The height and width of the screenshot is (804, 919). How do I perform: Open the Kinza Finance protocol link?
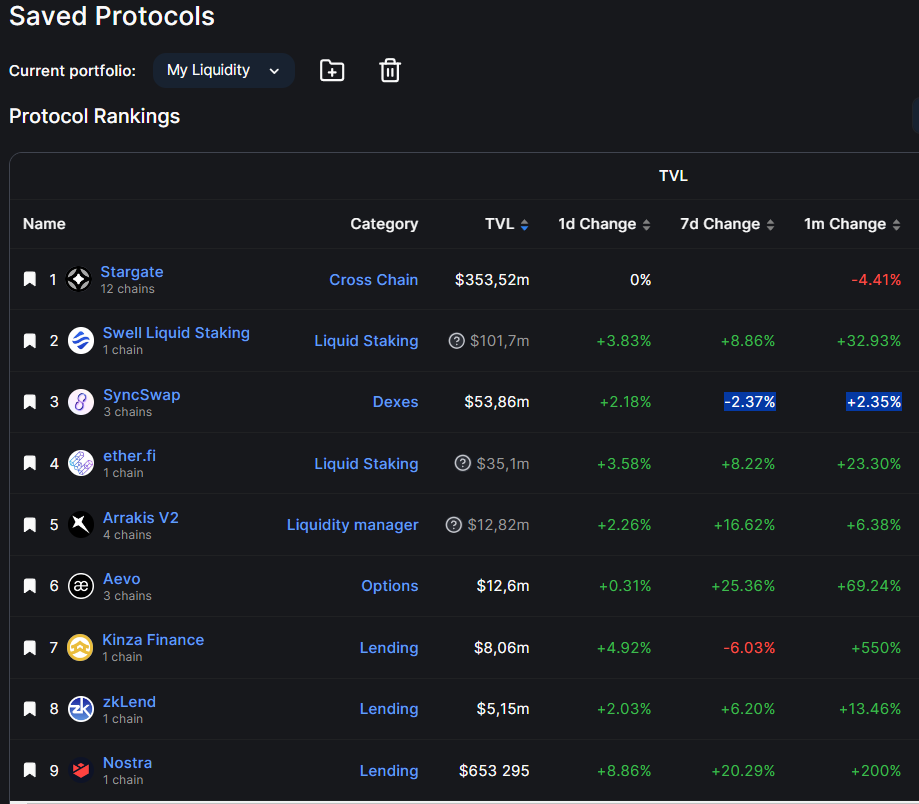pyautogui.click(x=153, y=640)
